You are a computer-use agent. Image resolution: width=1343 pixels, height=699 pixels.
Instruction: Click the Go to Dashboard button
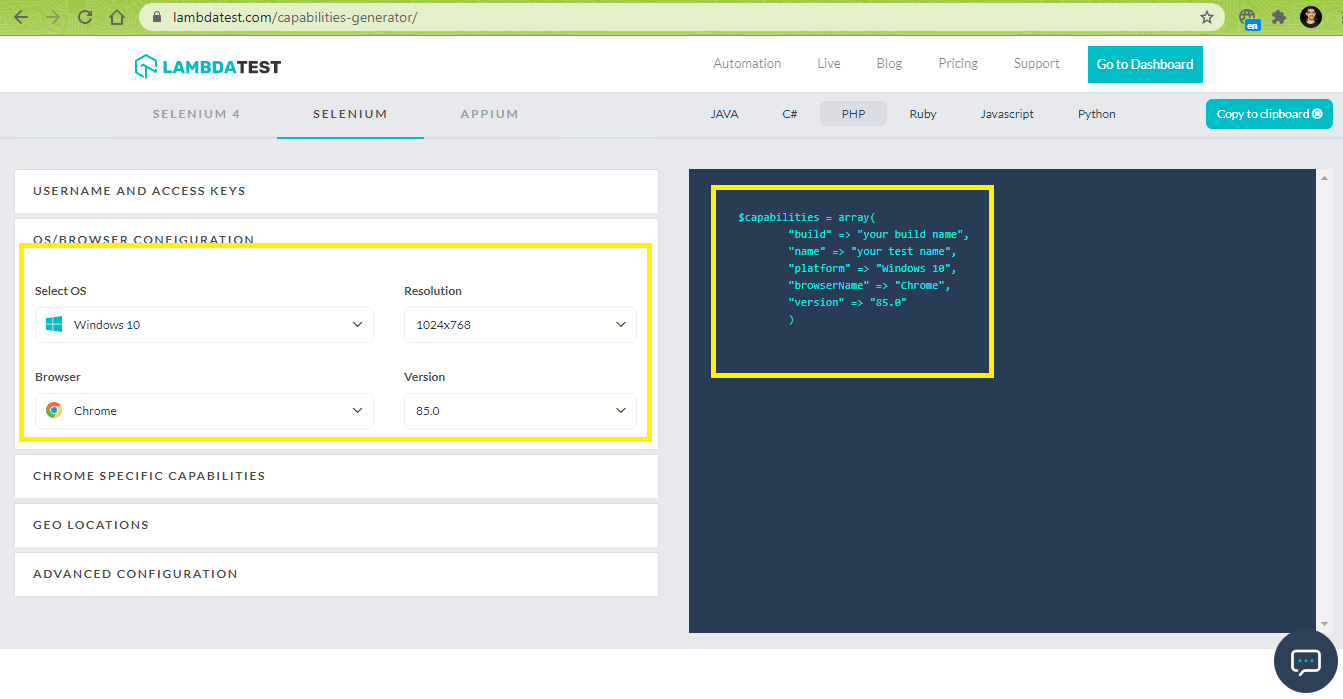tap(1145, 64)
